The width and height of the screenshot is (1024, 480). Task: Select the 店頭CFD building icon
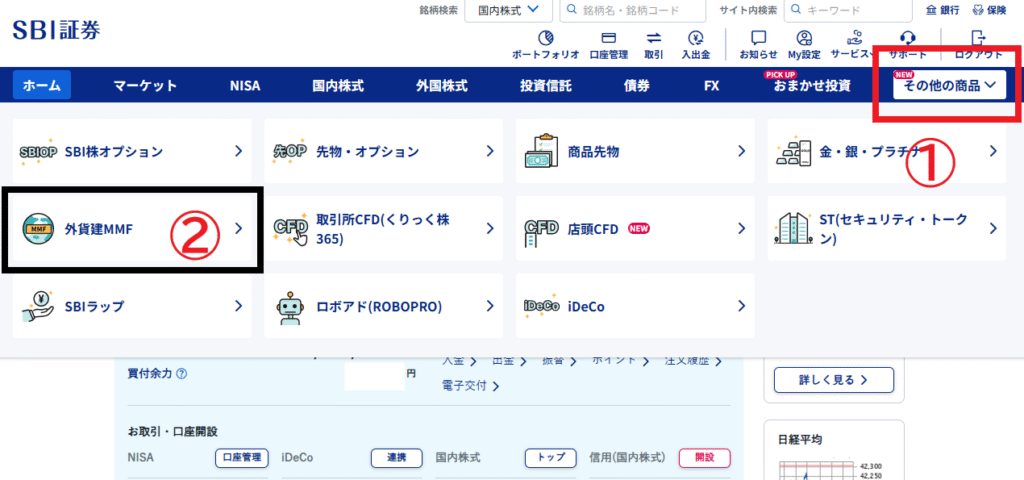541,232
